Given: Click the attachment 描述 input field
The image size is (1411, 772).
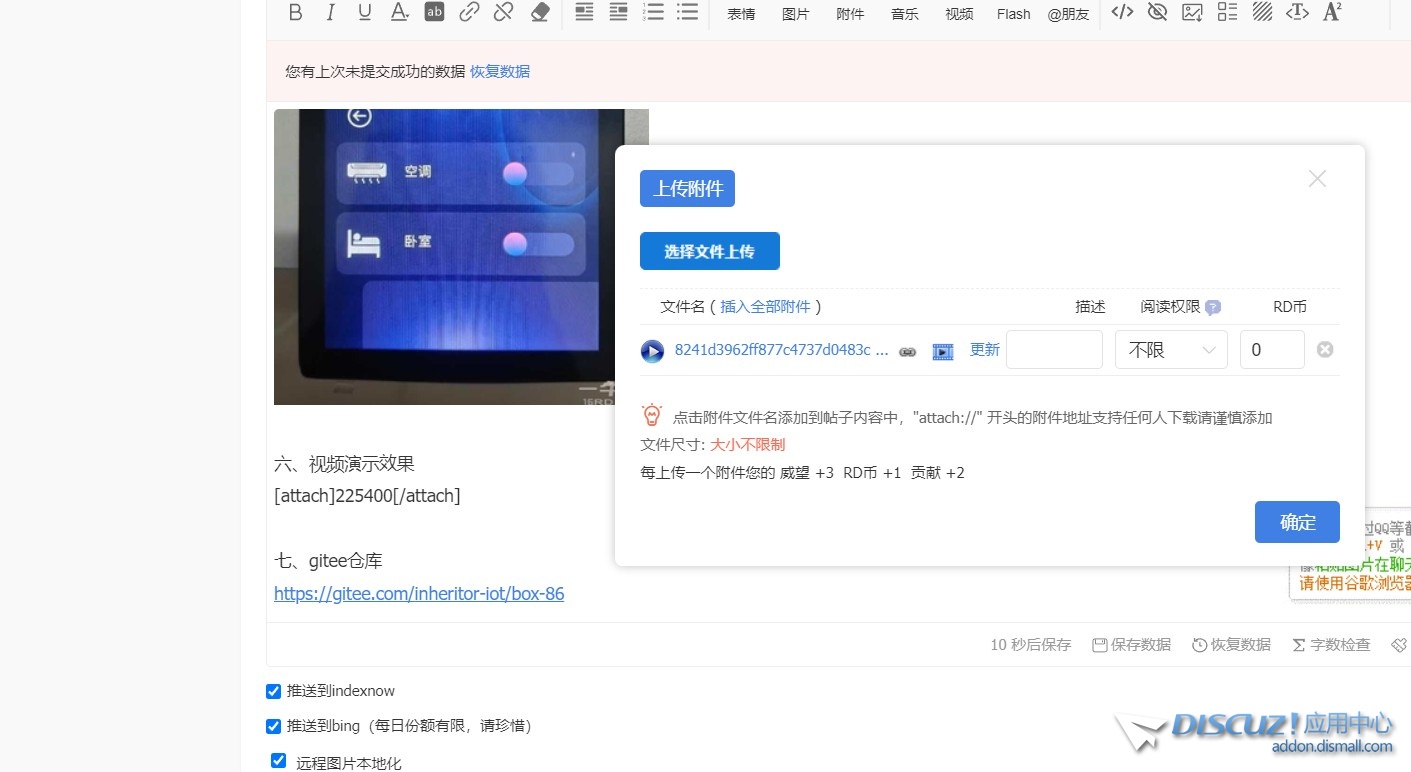Looking at the screenshot, I should pos(1054,350).
